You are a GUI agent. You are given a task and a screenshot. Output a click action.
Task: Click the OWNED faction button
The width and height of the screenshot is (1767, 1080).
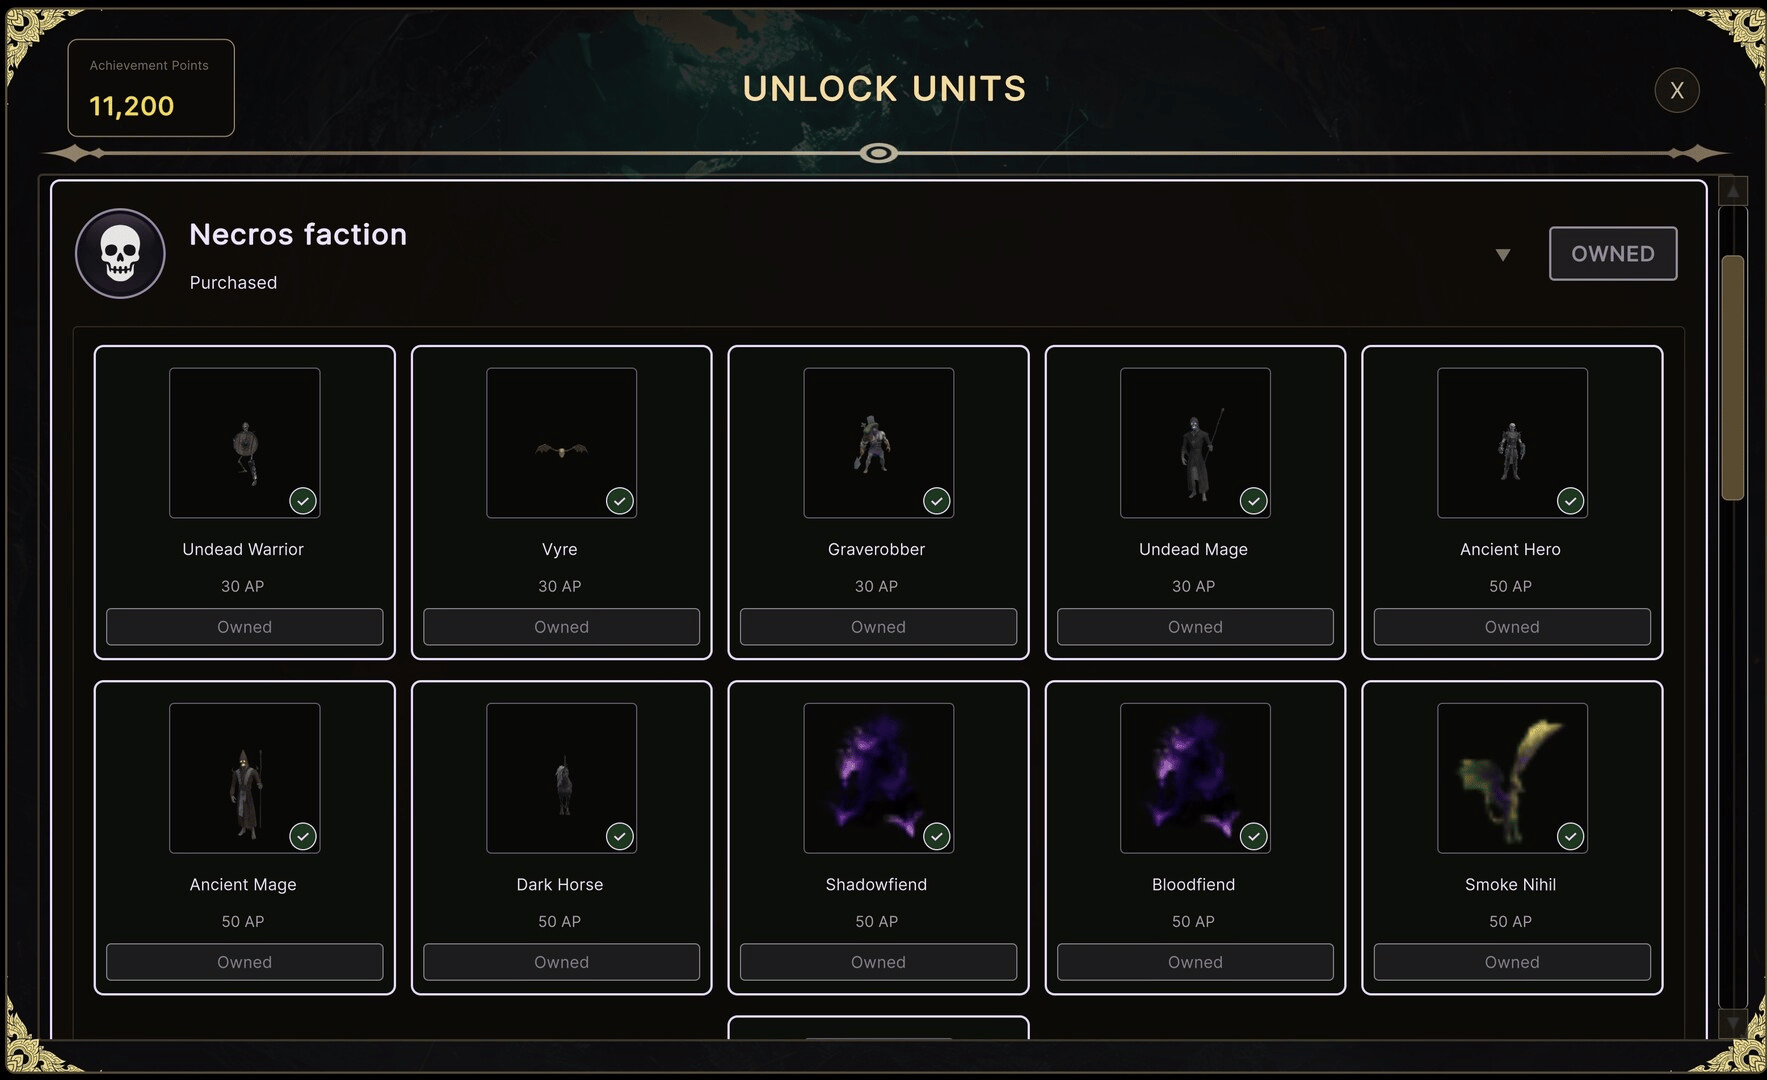point(1612,254)
